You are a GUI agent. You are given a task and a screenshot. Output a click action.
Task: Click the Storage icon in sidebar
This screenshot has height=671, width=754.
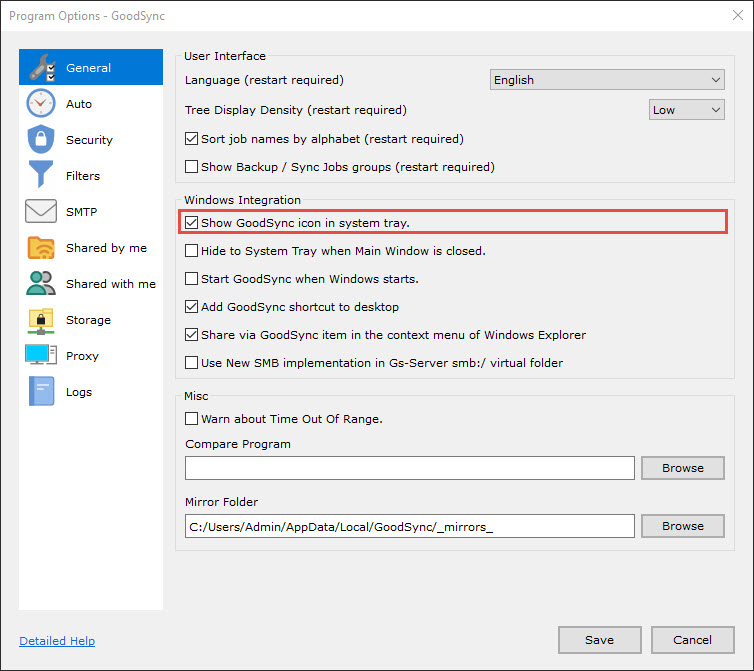(41, 320)
